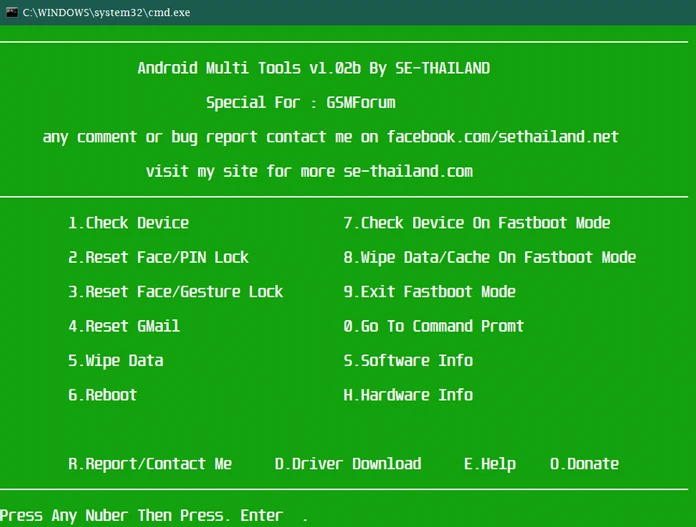Click the 'Press Any Nuber Then Press. Enter' prompt
This screenshot has width=696, height=527.
click(141, 515)
